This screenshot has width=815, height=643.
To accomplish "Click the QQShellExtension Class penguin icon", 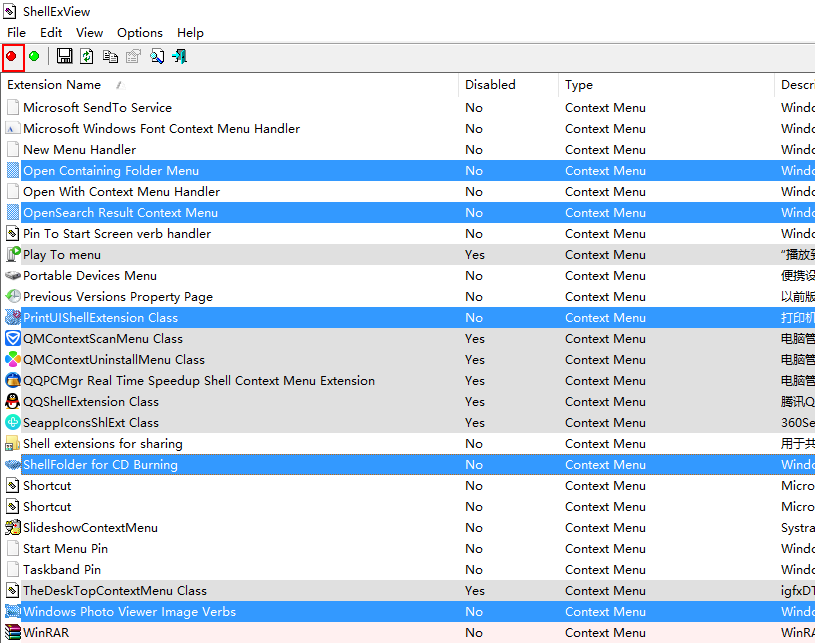I will coord(12,402).
